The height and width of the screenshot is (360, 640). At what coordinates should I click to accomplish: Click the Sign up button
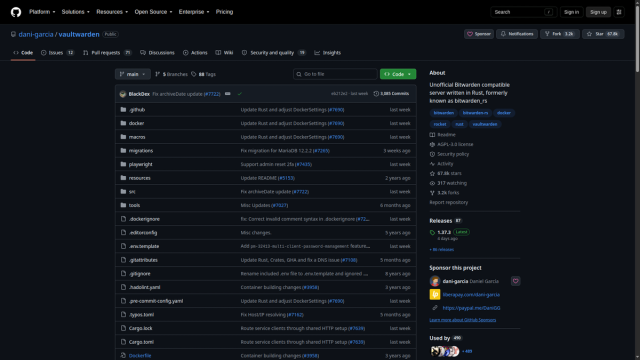(598, 12)
